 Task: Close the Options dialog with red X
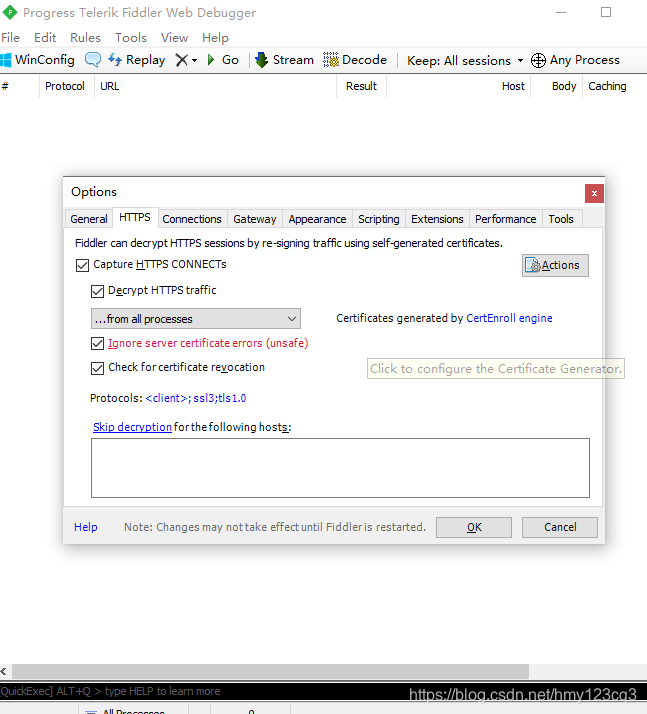tap(594, 194)
